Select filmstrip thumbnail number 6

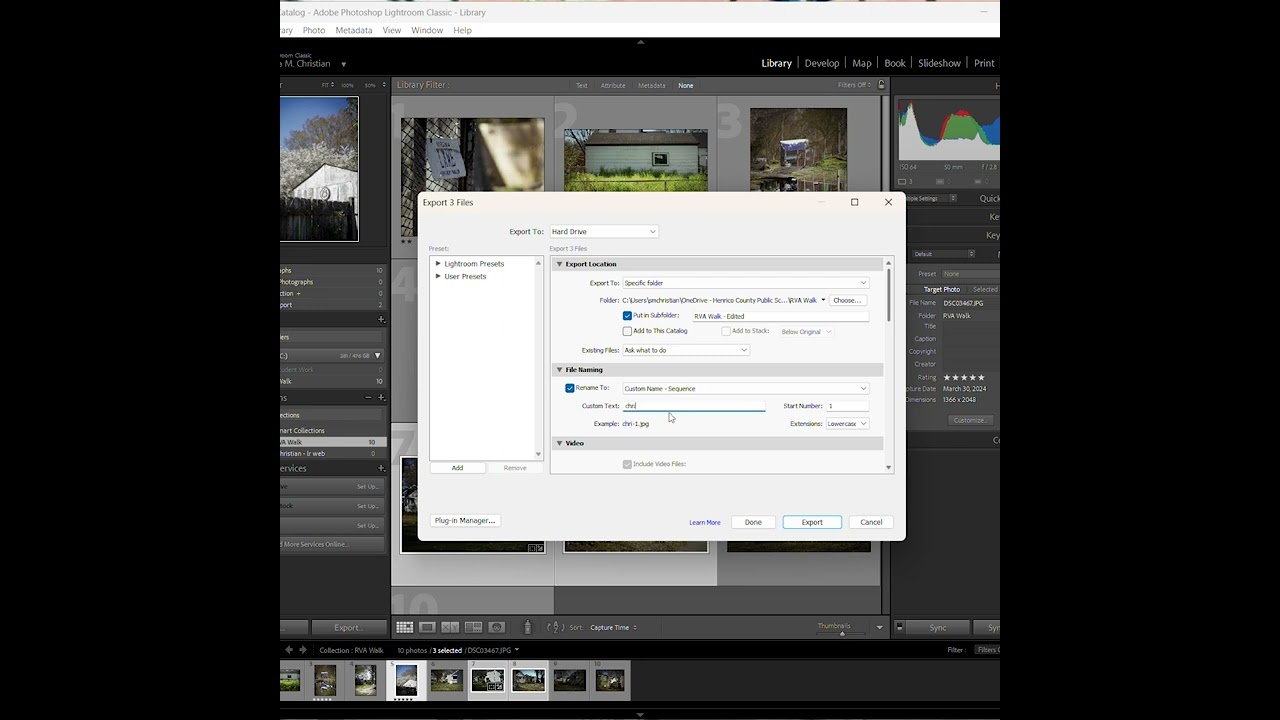coord(447,681)
